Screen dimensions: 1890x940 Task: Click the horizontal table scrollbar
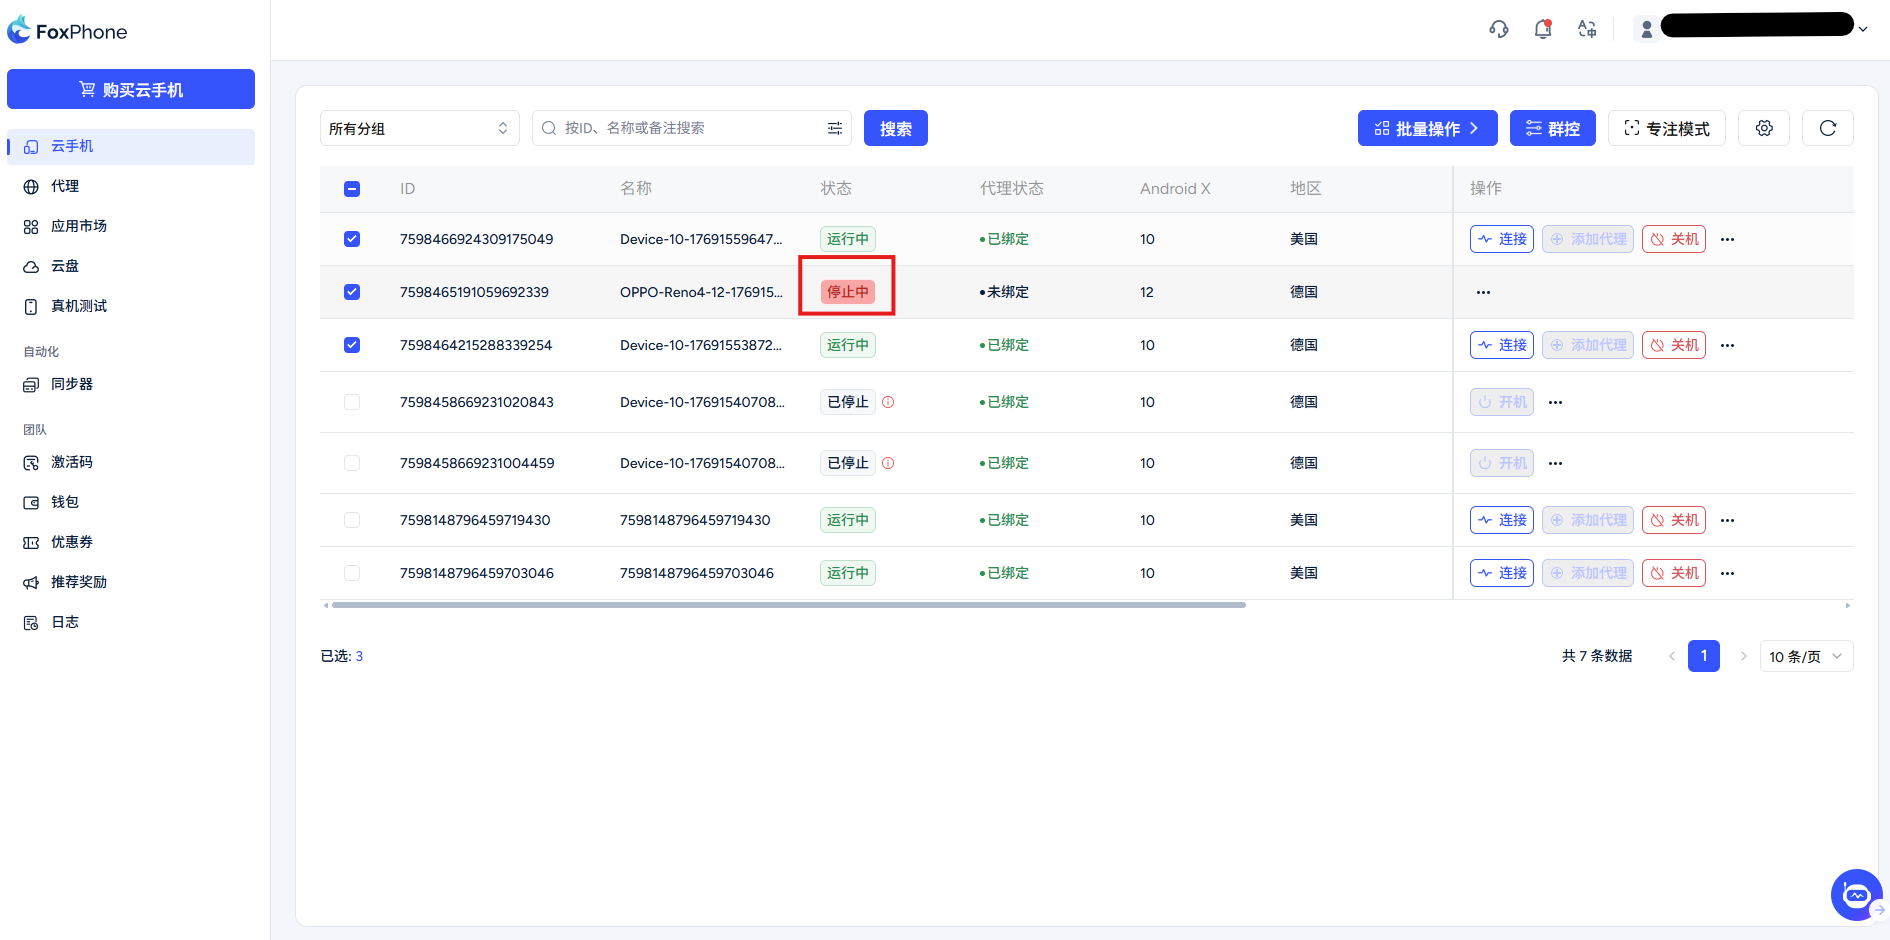pyautogui.click(x=788, y=605)
